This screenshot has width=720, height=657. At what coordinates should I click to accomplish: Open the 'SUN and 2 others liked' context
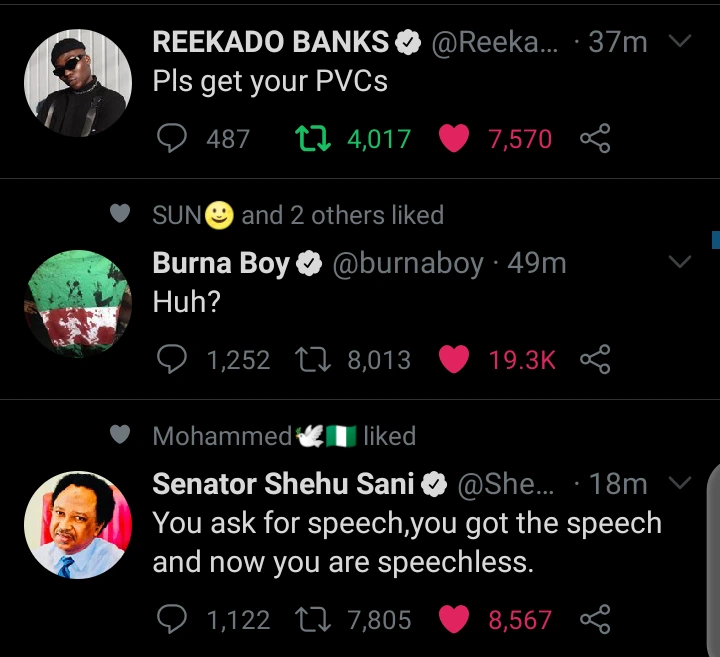click(x=298, y=215)
